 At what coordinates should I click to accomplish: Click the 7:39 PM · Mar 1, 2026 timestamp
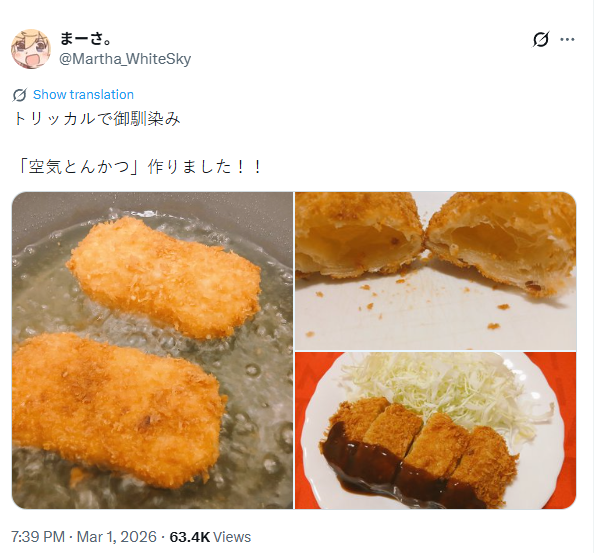(83, 537)
